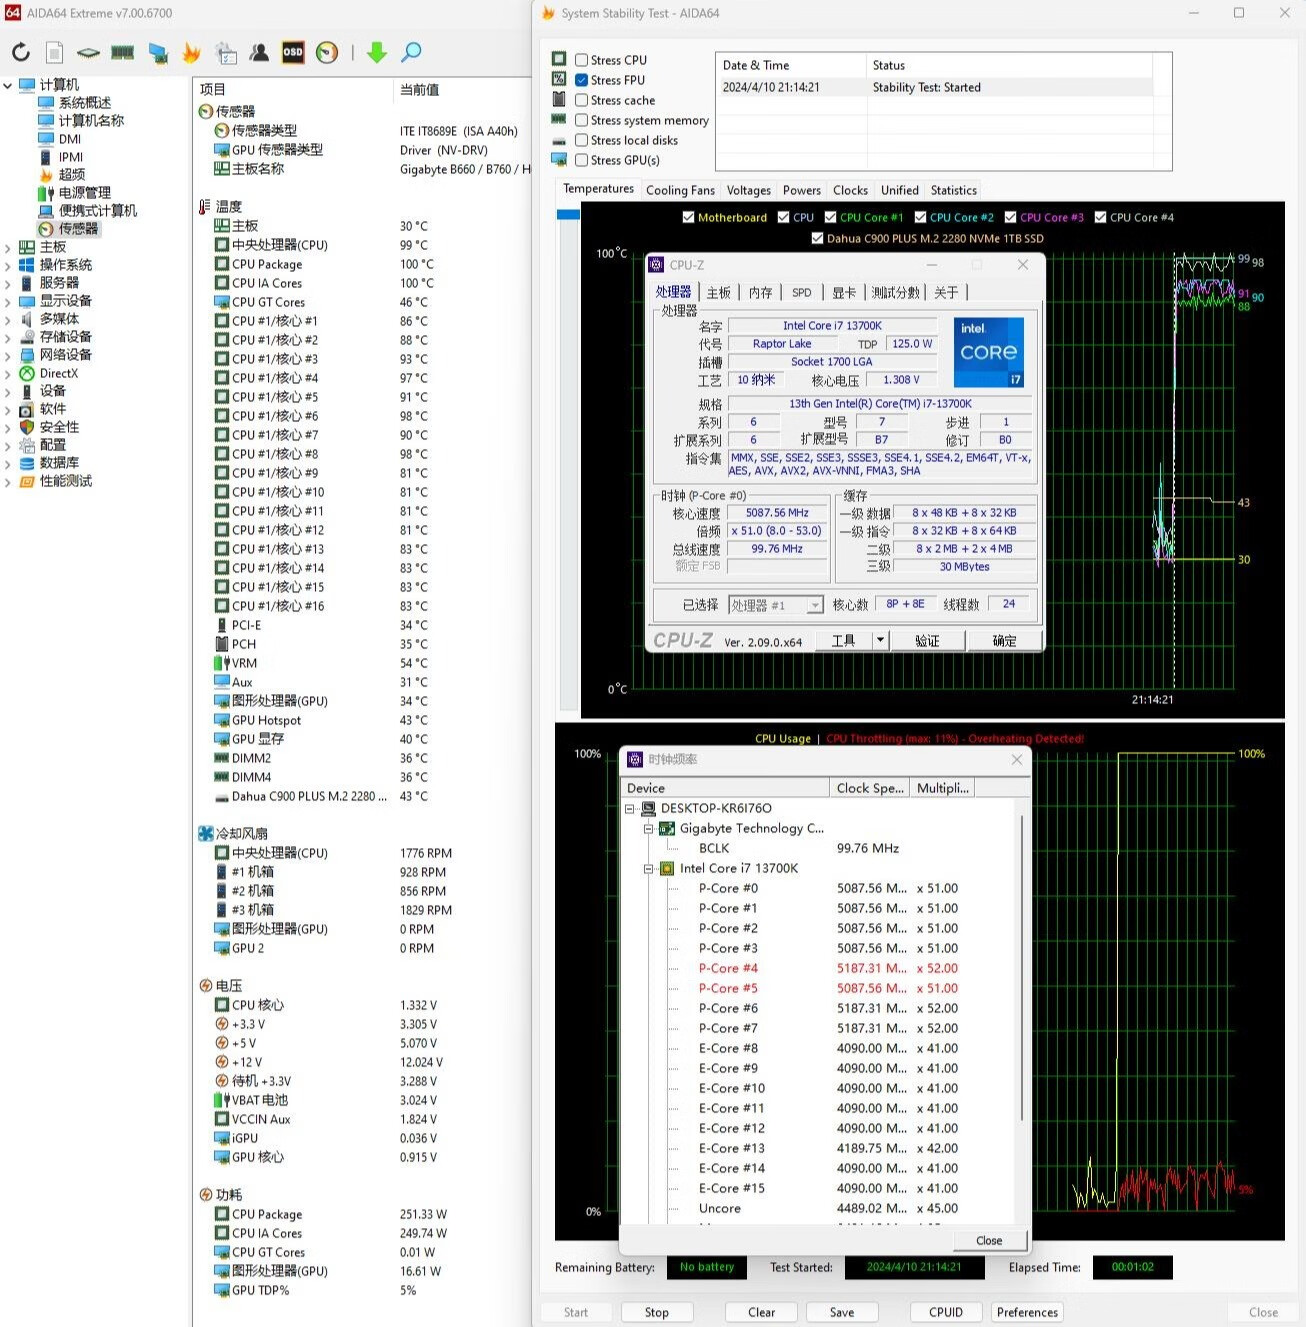Enable the Stress CPU checkbox
This screenshot has width=1306, height=1327.
(581, 60)
